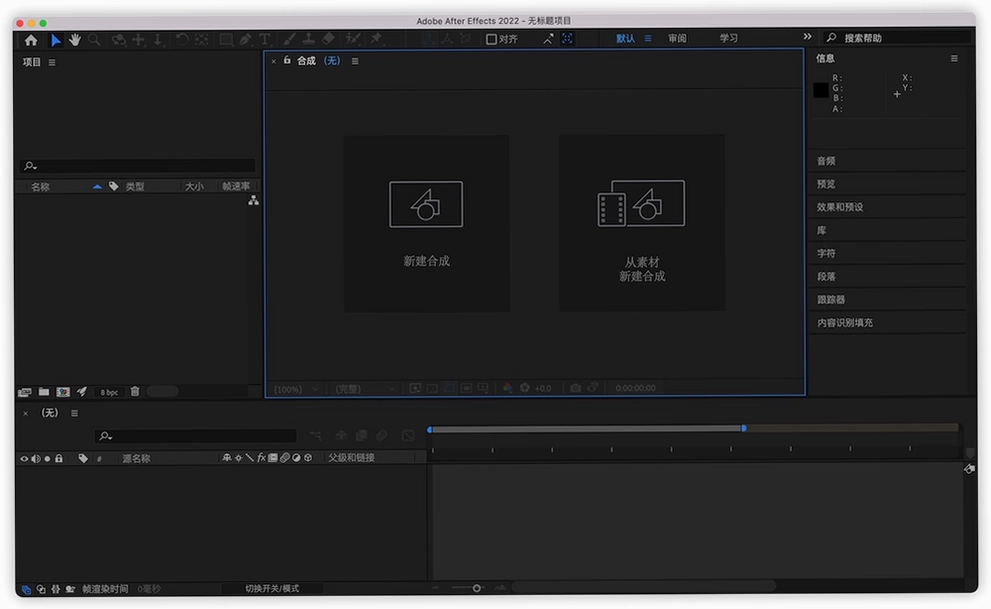Select the Pan Behind anchor point tool
991x609 pixels.
[202, 40]
